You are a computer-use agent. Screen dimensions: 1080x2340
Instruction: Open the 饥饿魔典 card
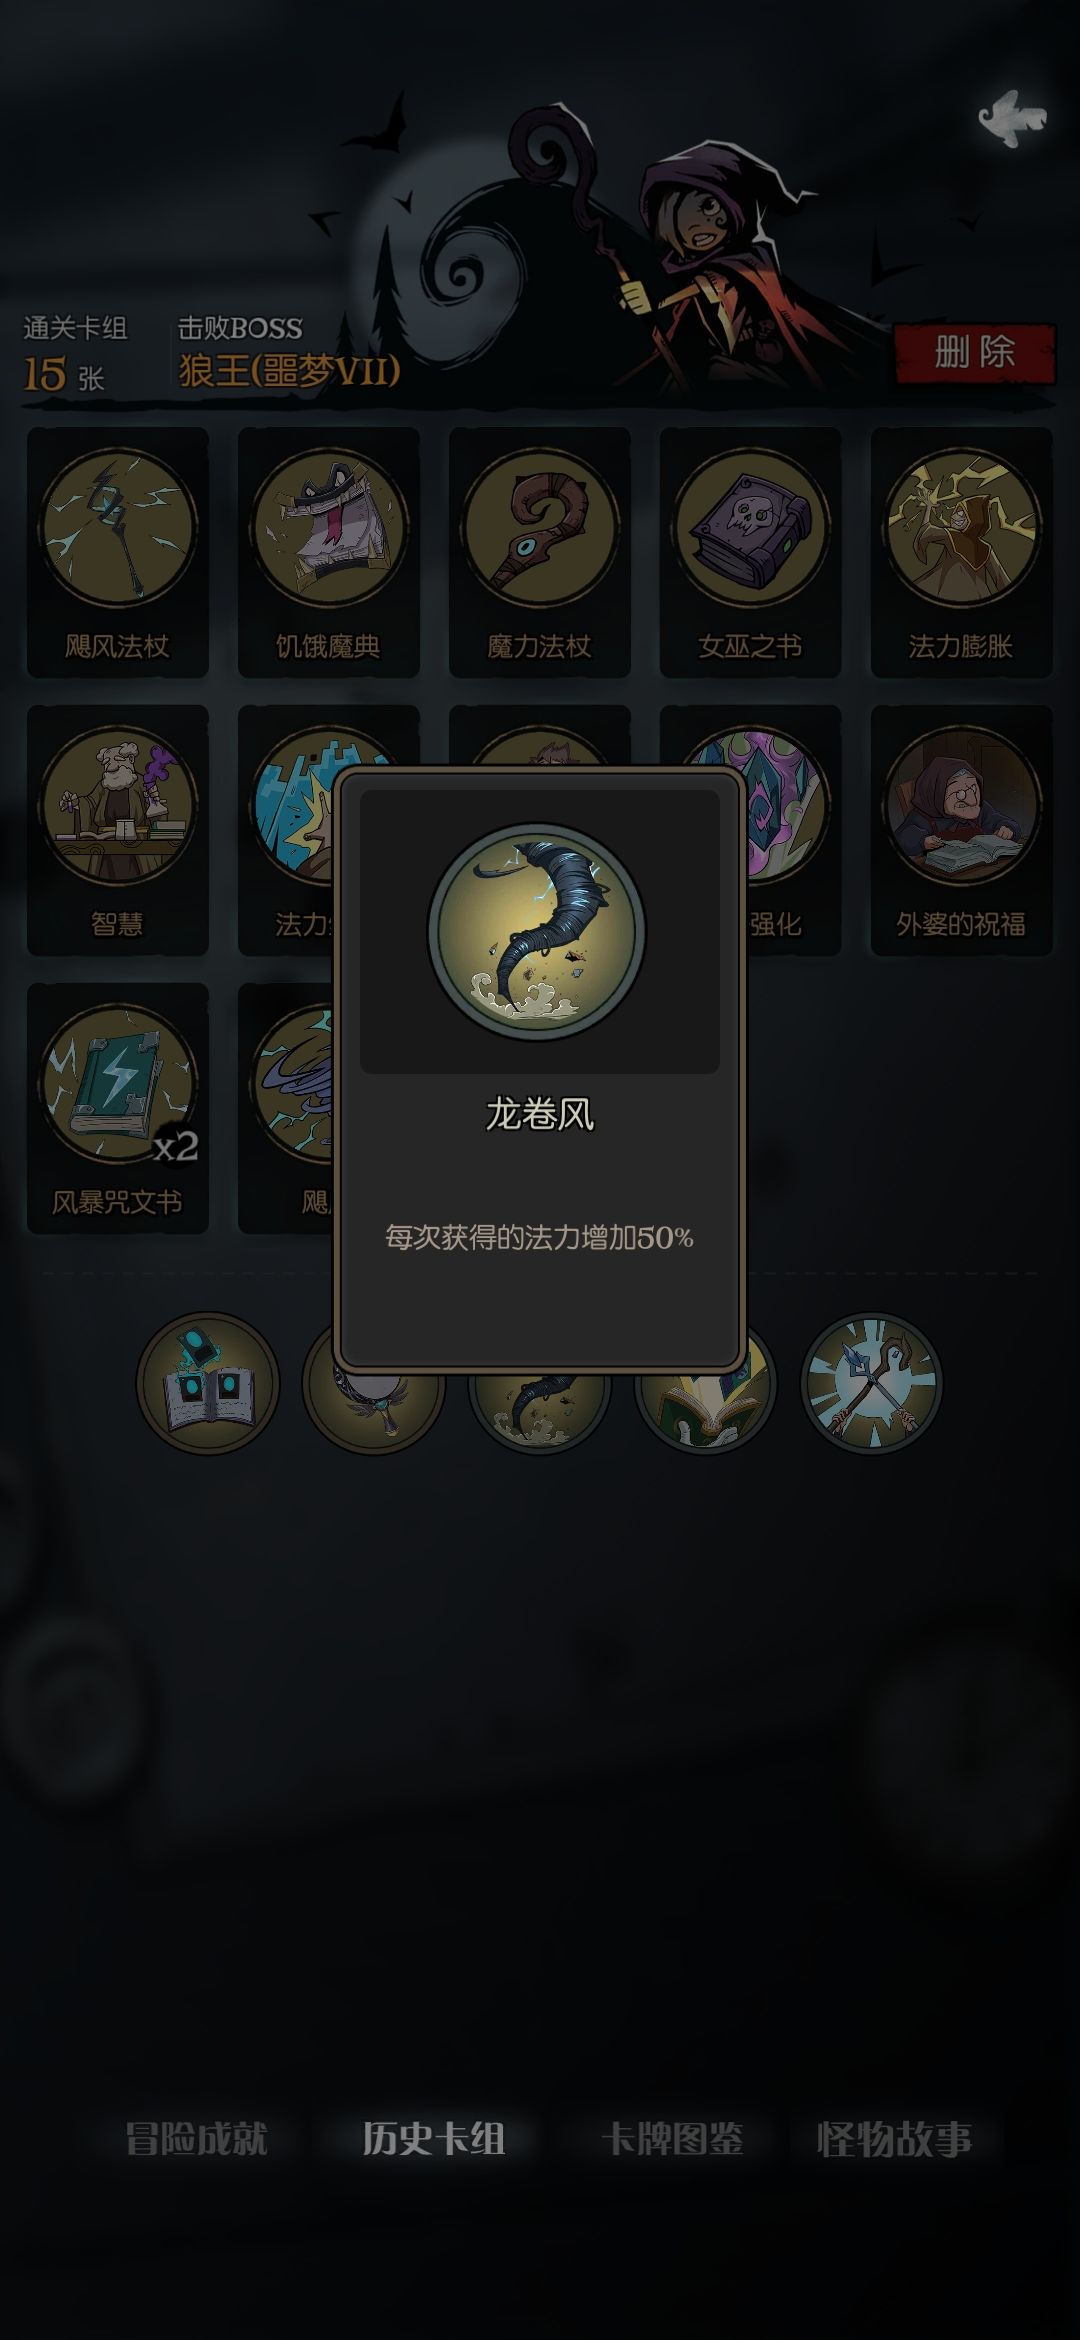(328, 552)
